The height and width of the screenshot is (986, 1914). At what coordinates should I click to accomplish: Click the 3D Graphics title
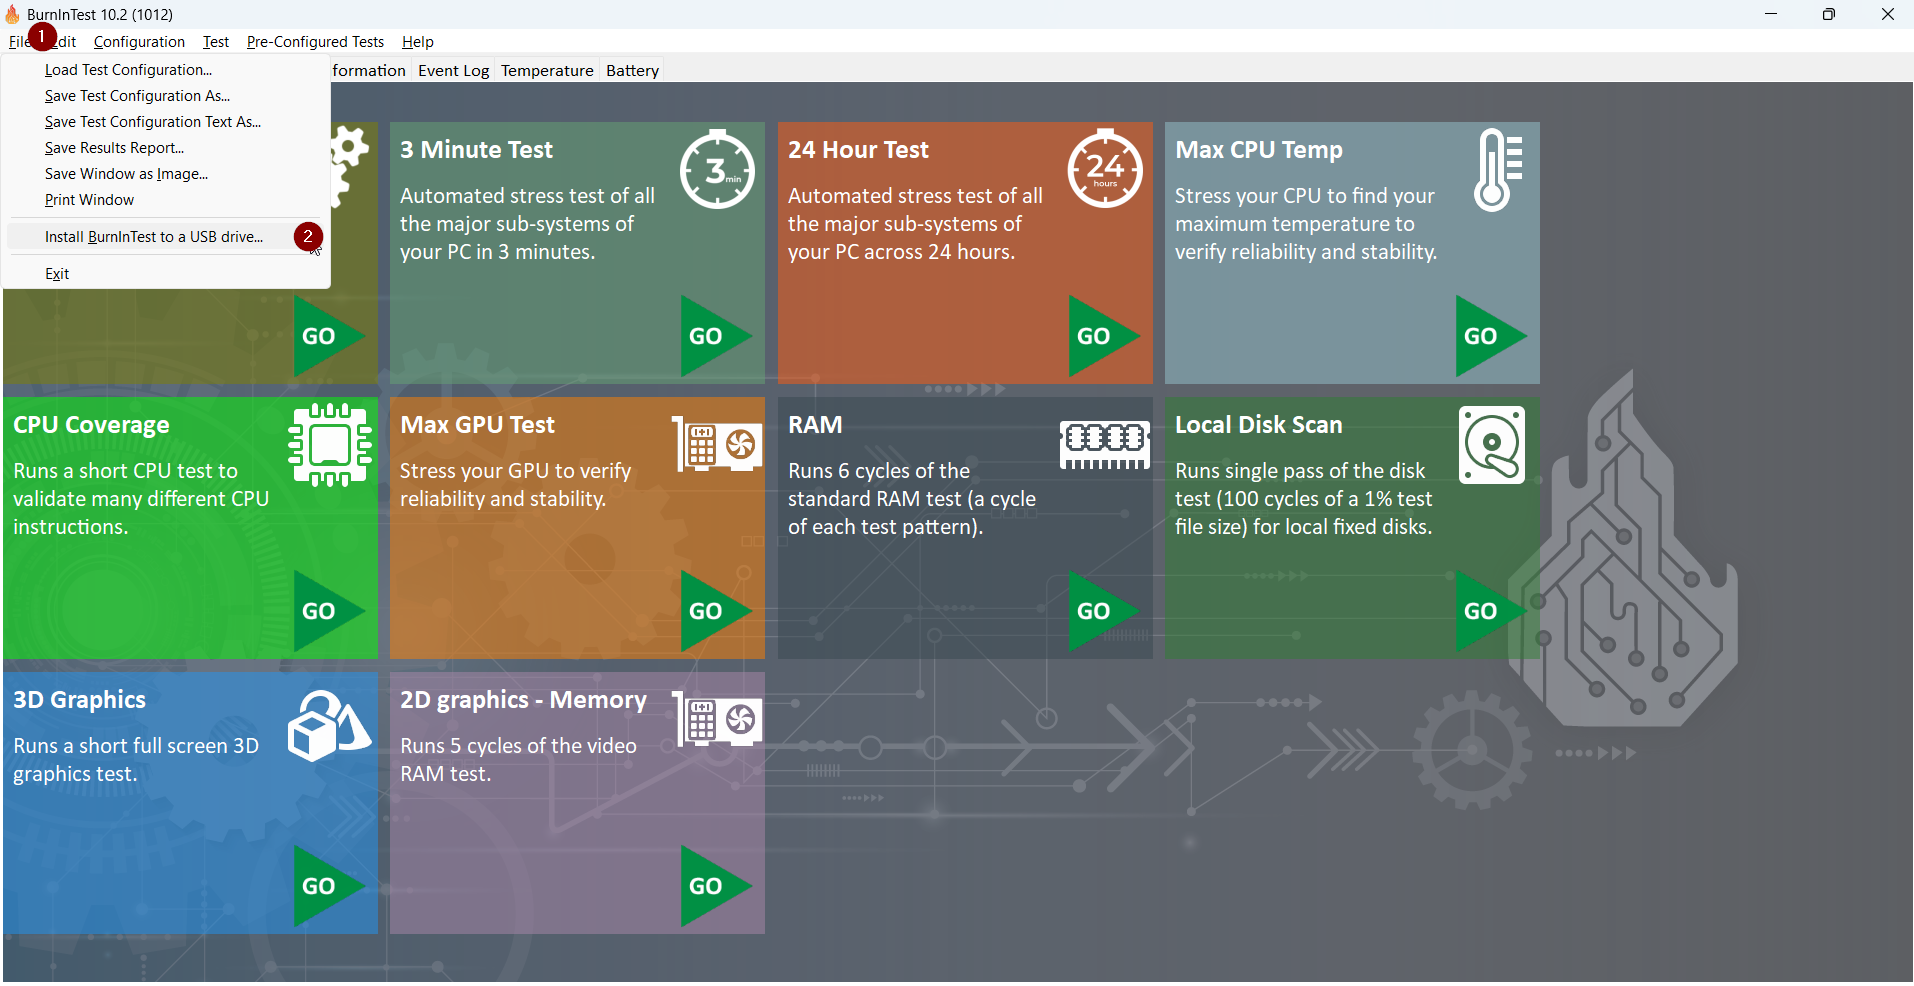coord(80,700)
